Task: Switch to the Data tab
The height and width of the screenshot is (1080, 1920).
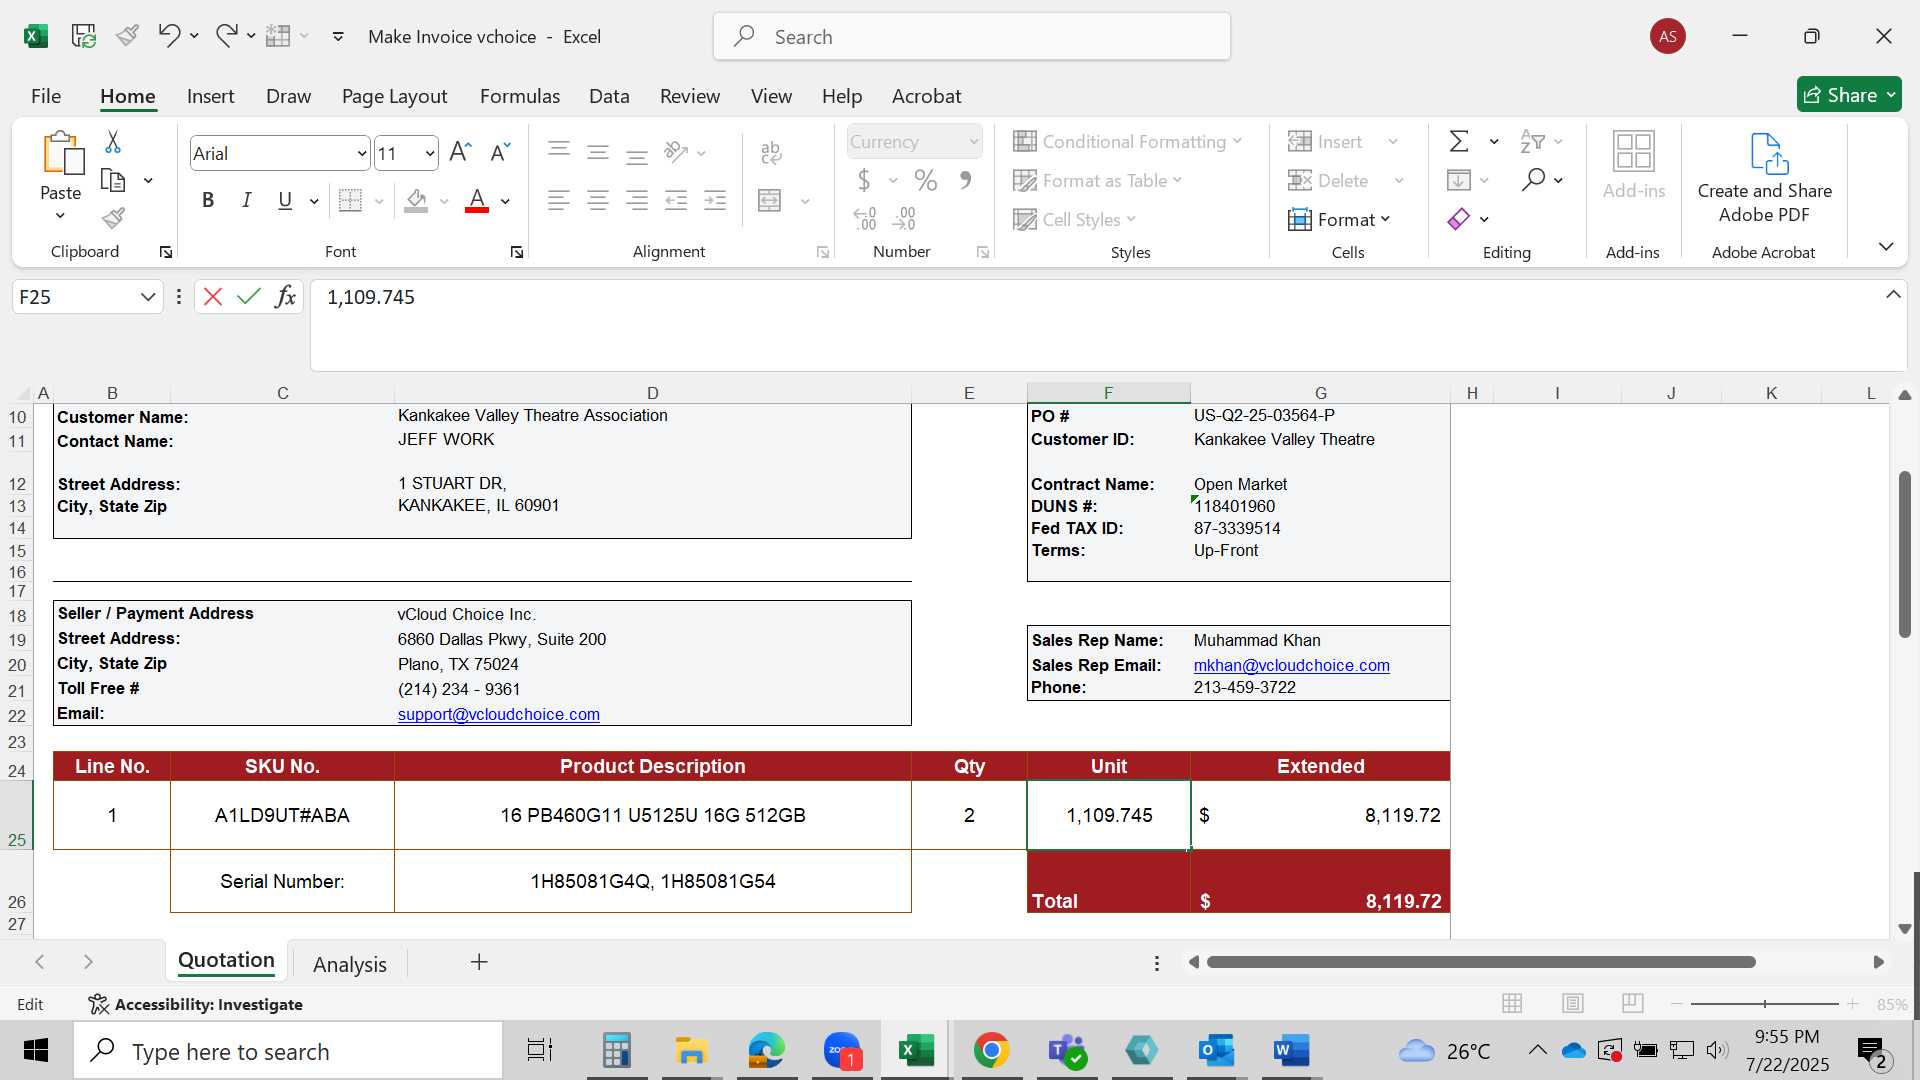Action: [609, 96]
